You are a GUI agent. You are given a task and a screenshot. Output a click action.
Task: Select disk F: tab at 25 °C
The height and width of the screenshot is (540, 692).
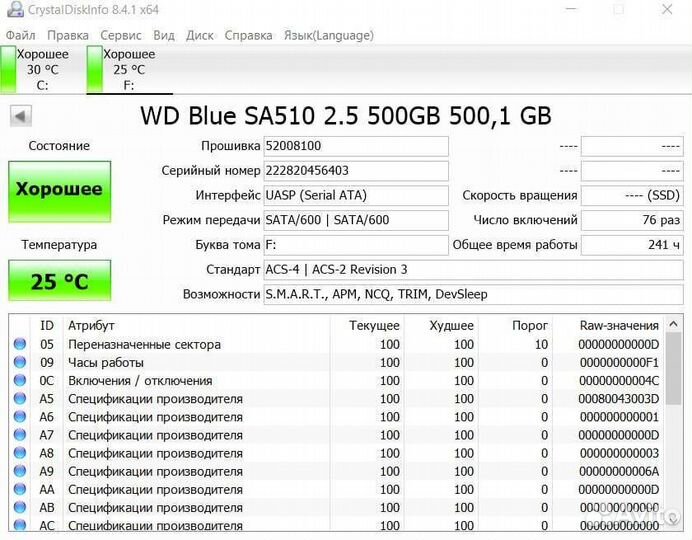129,69
